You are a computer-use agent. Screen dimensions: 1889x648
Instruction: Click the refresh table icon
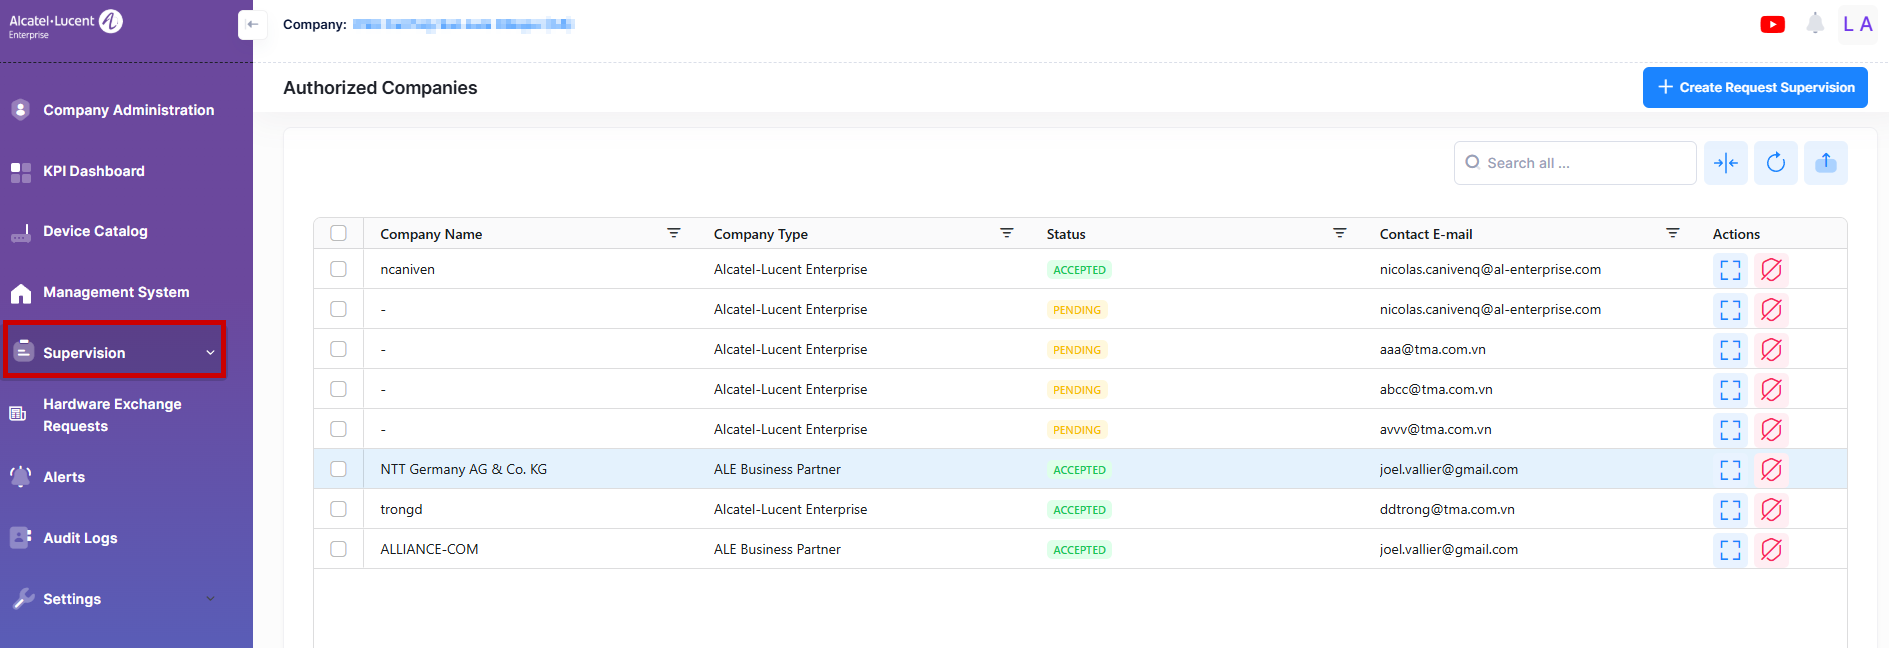tap(1775, 163)
